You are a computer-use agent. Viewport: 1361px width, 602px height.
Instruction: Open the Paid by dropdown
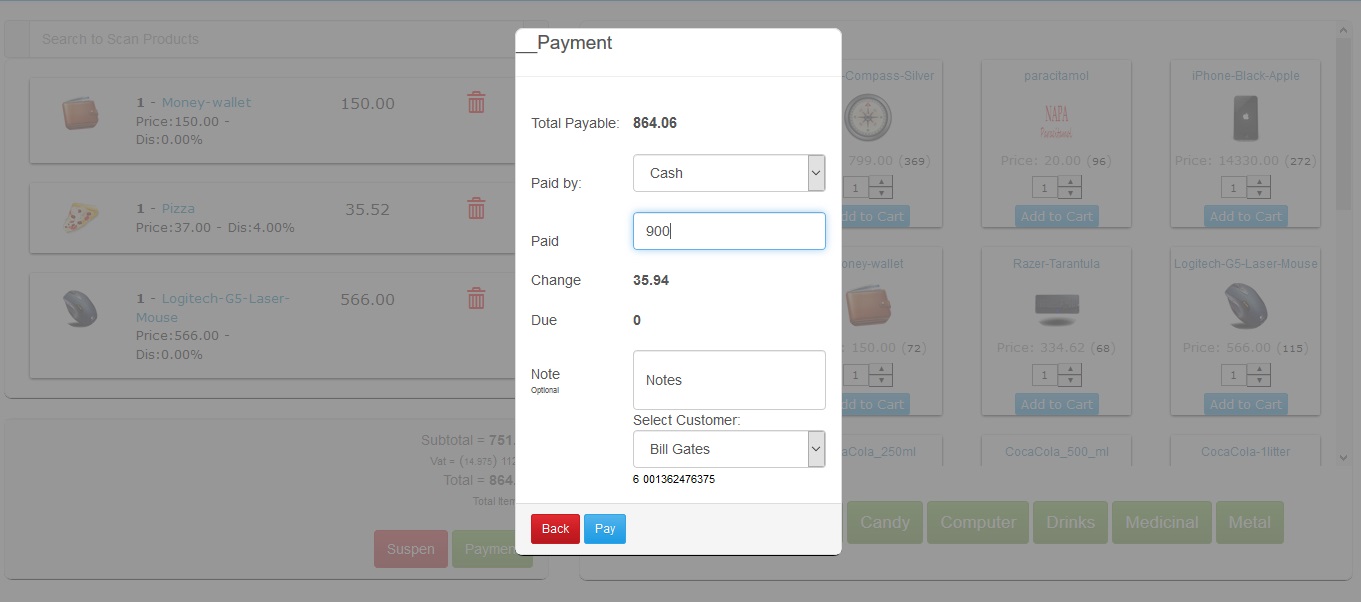pos(728,173)
